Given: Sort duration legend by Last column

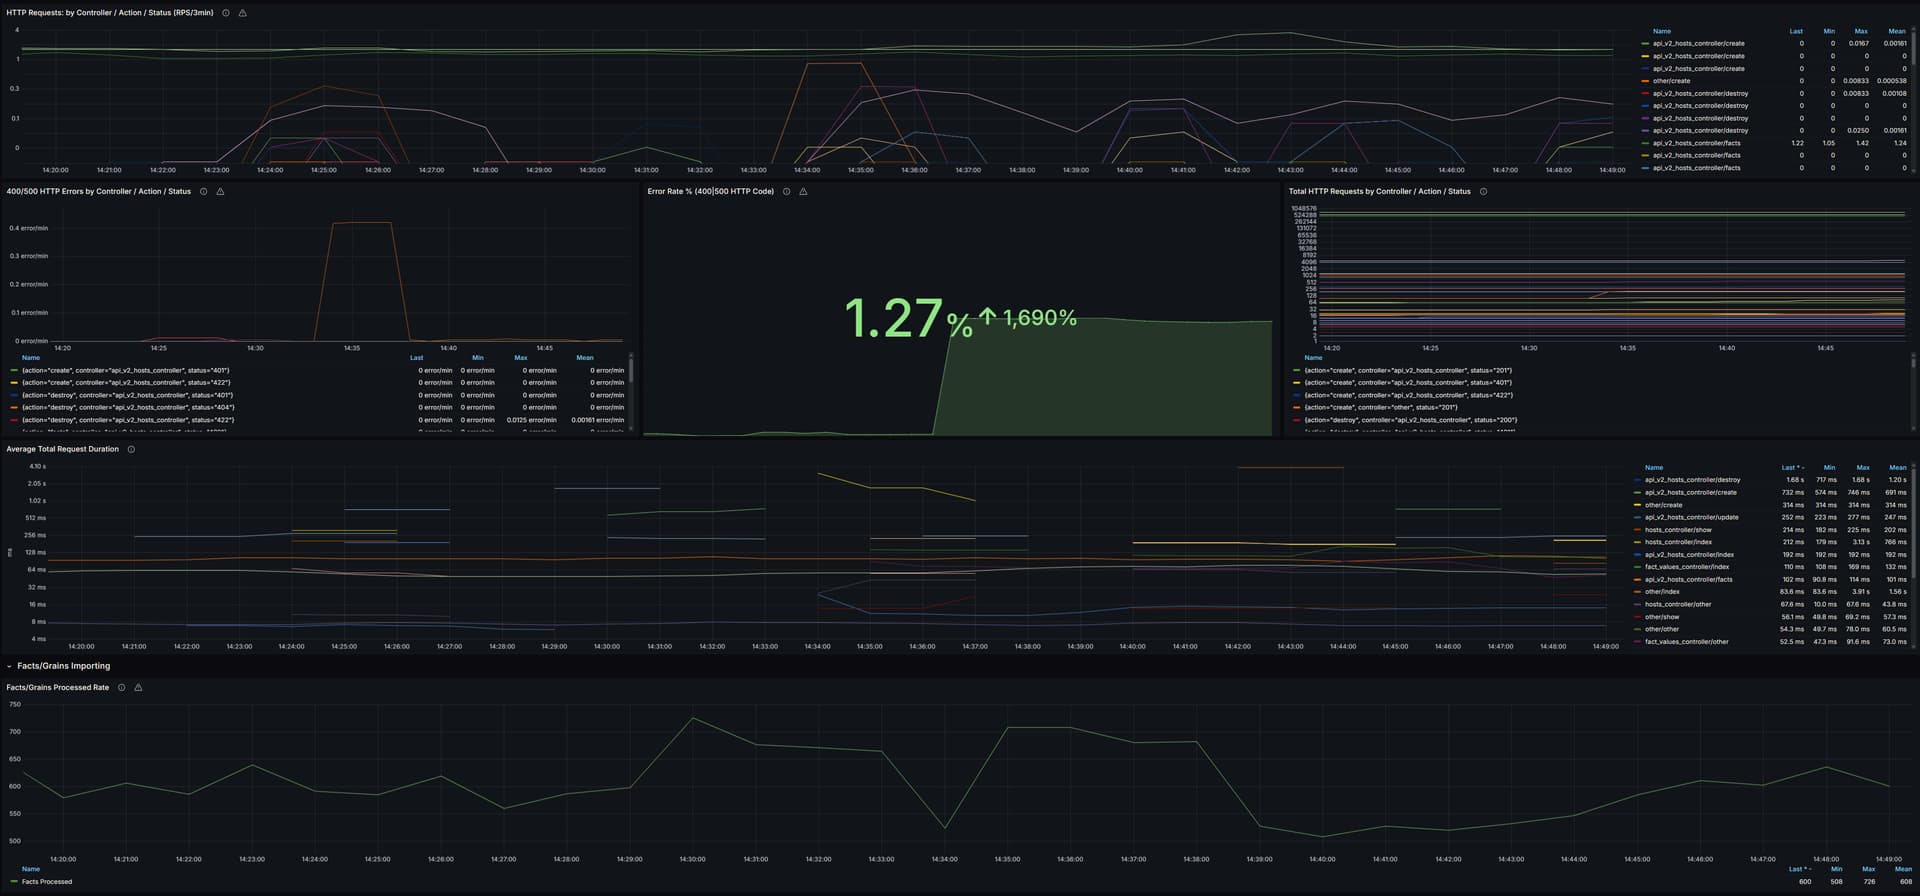Looking at the screenshot, I should pyautogui.click(x=1789, y=467).
